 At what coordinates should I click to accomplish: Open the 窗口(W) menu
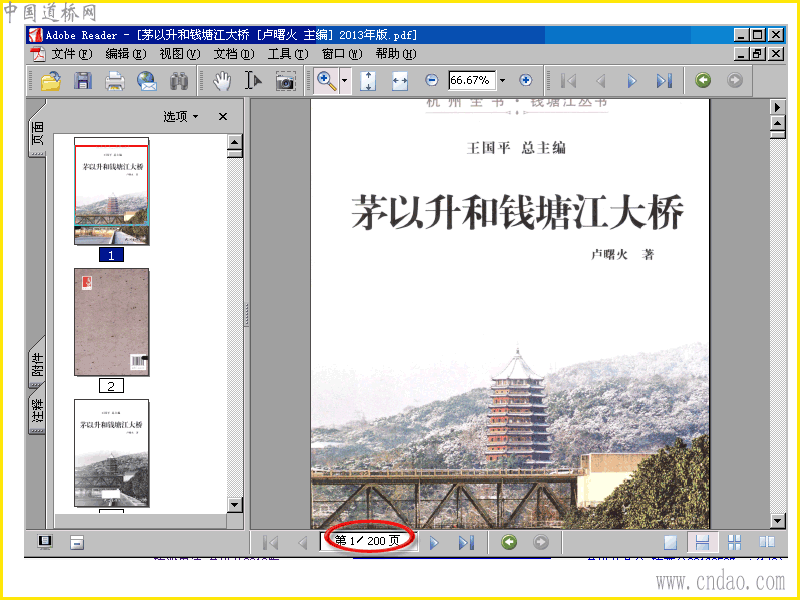[x=342, y=54]
